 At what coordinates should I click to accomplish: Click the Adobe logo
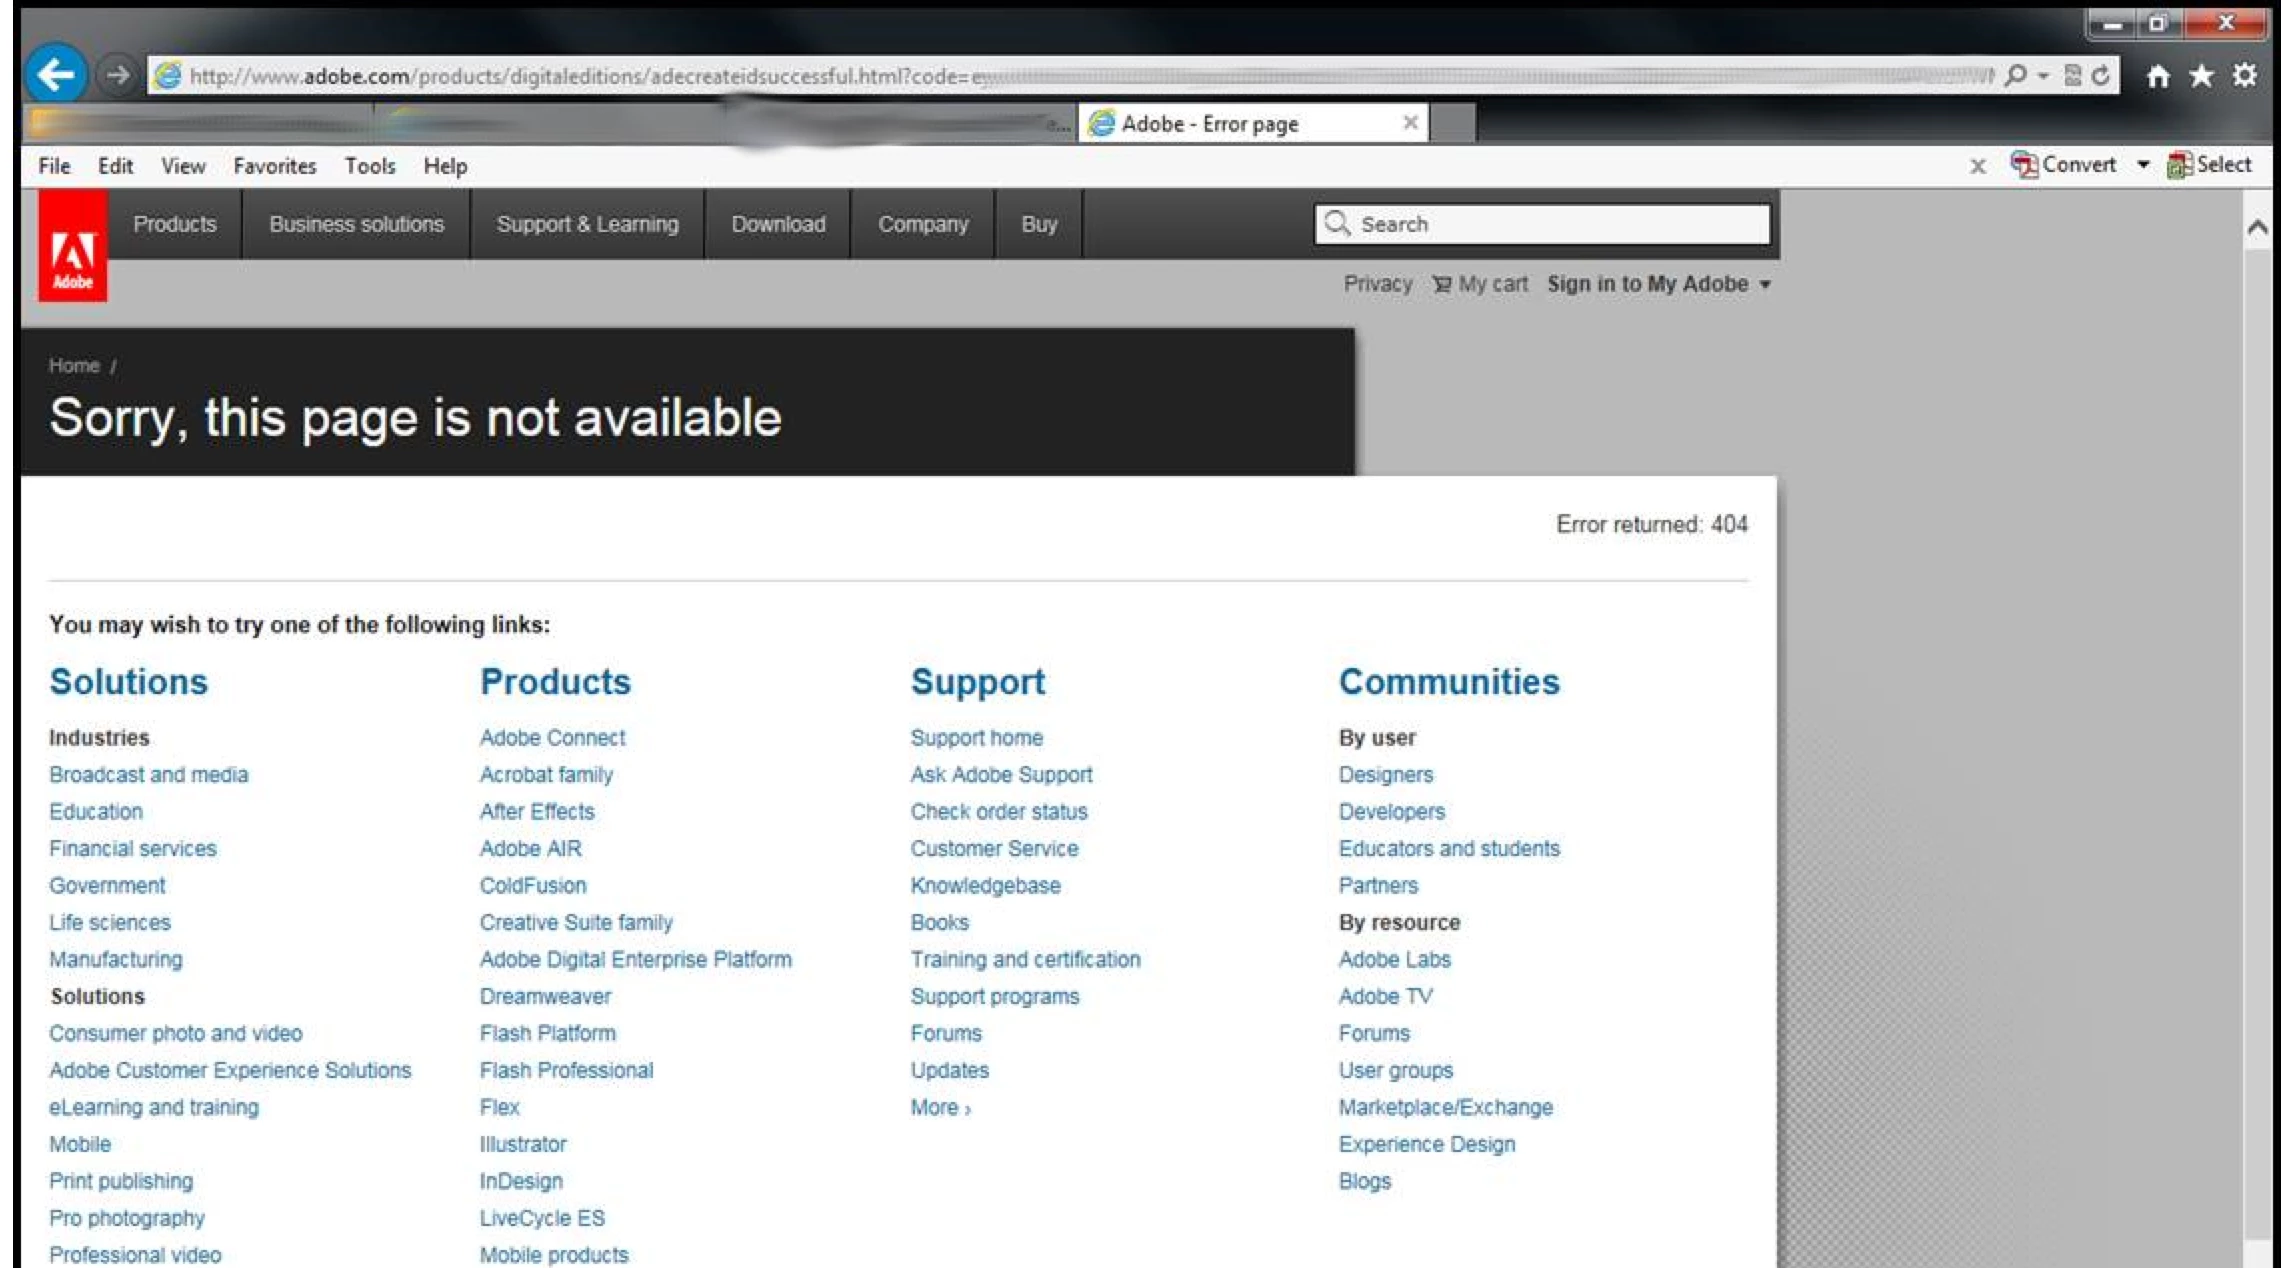click(72, 246)
